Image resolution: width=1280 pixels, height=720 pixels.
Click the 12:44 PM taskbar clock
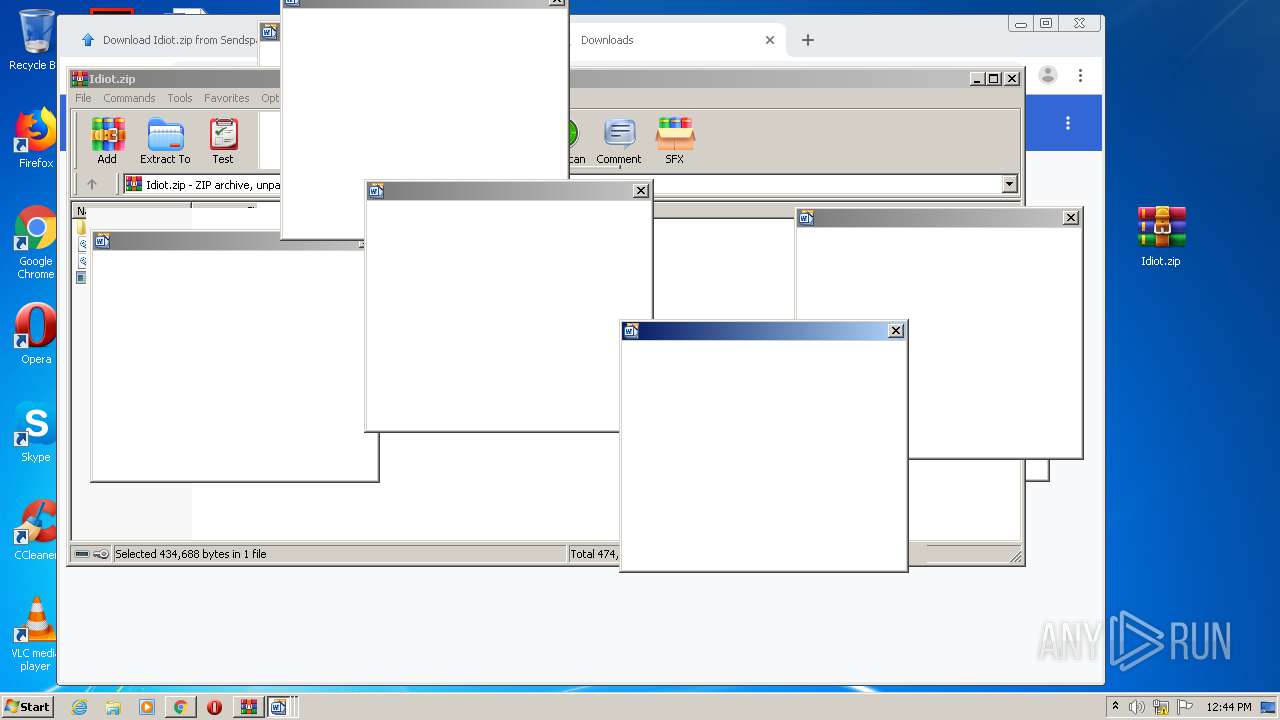click(x=1229, y=707)
